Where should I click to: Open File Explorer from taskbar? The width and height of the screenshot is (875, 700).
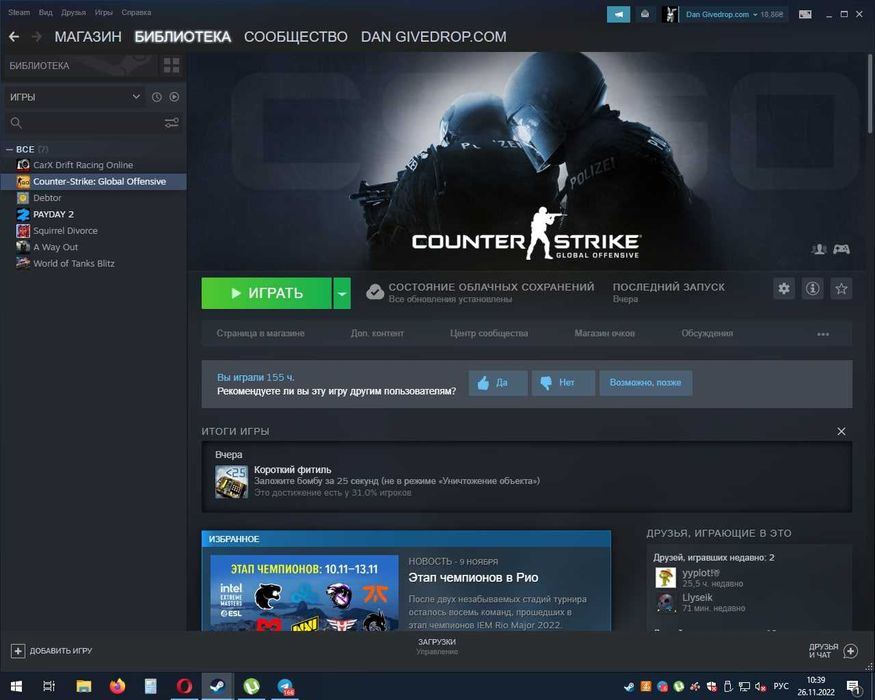coord(84,686)
